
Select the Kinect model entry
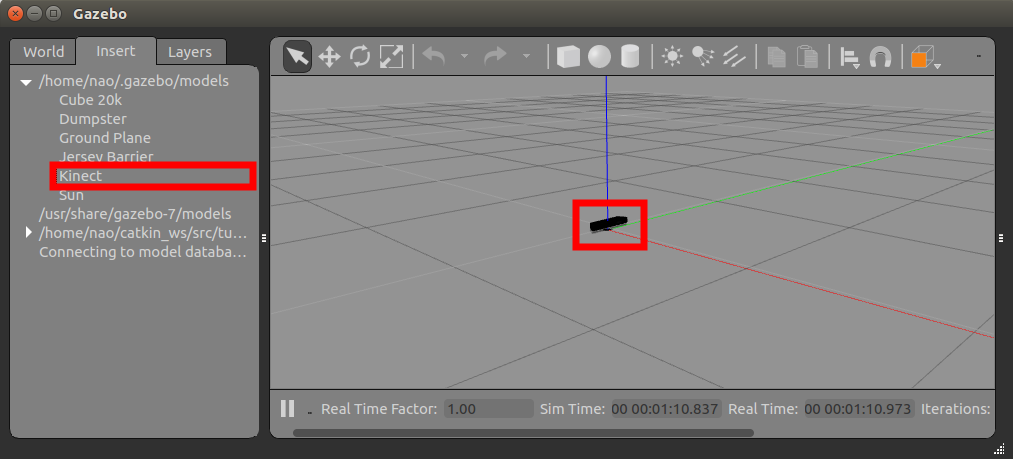pos(80,175)
